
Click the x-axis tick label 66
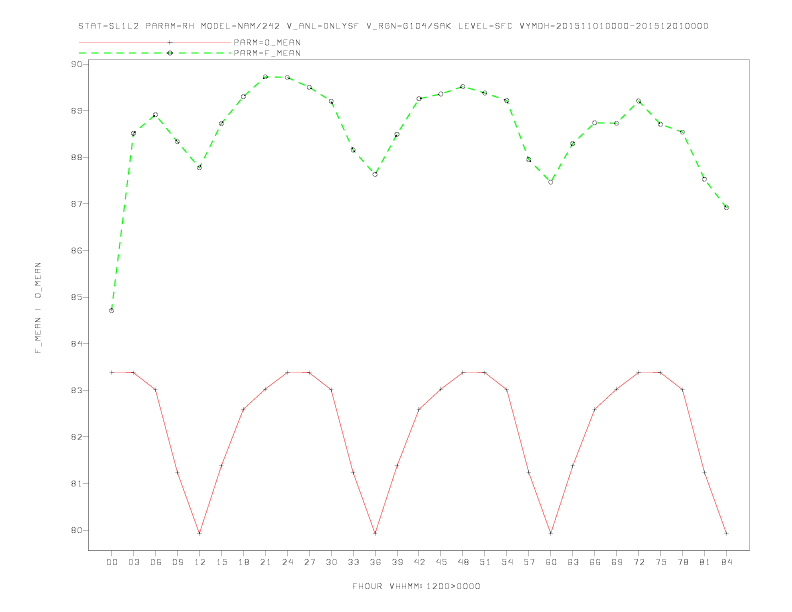[x=595, y=562]
